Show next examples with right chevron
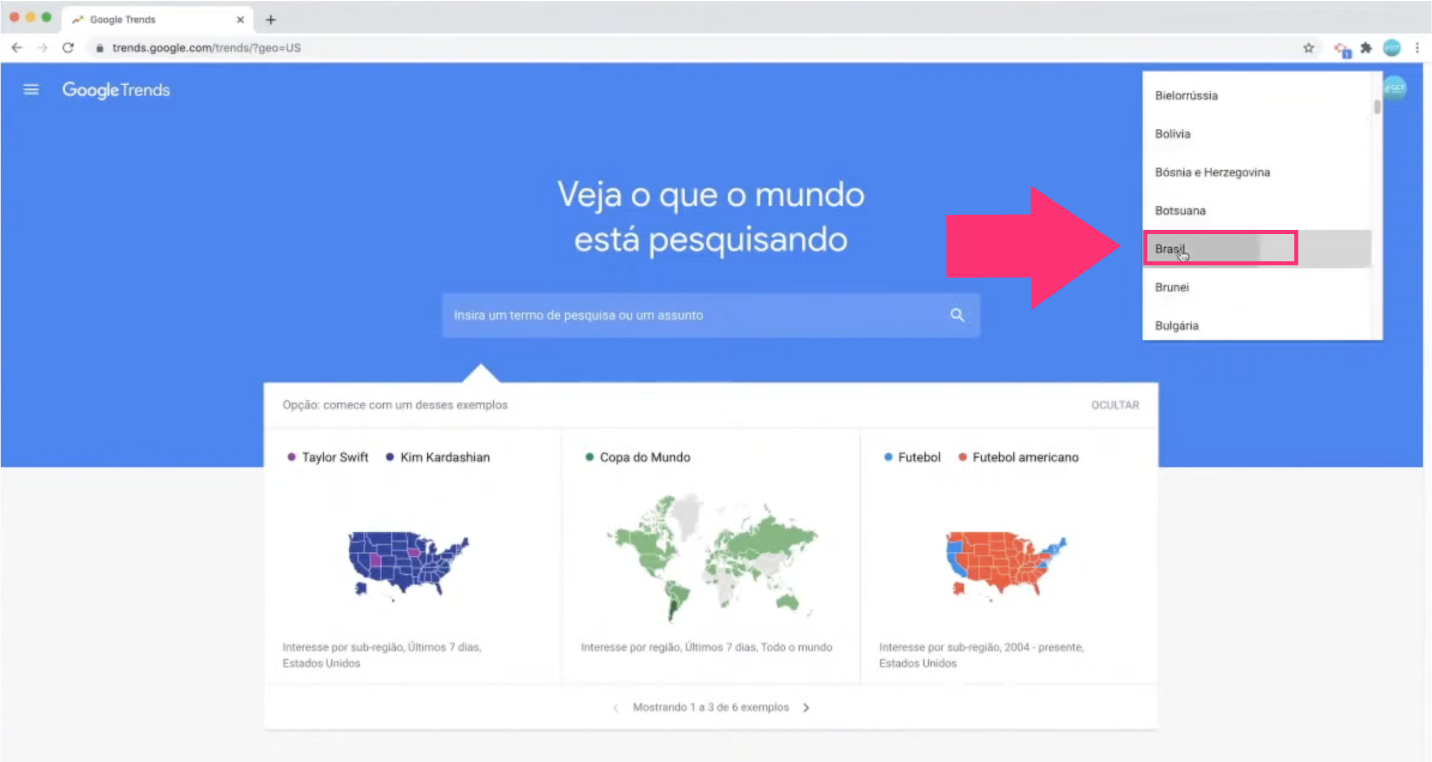 806,707
